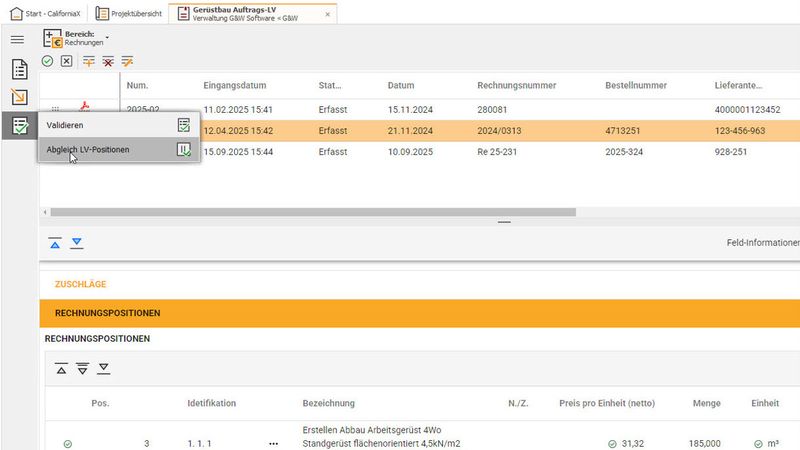Screen dimensions: 800x450
Task: Click entry date 11.02.2025 15:41
Action: 238,110
